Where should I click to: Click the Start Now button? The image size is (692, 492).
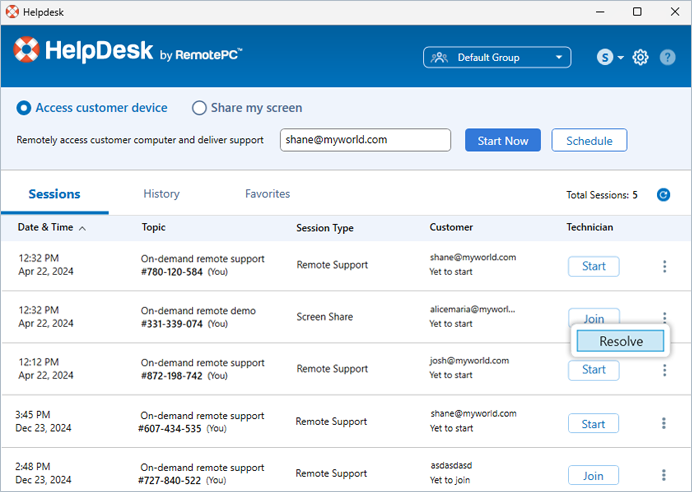pos(502,141)
